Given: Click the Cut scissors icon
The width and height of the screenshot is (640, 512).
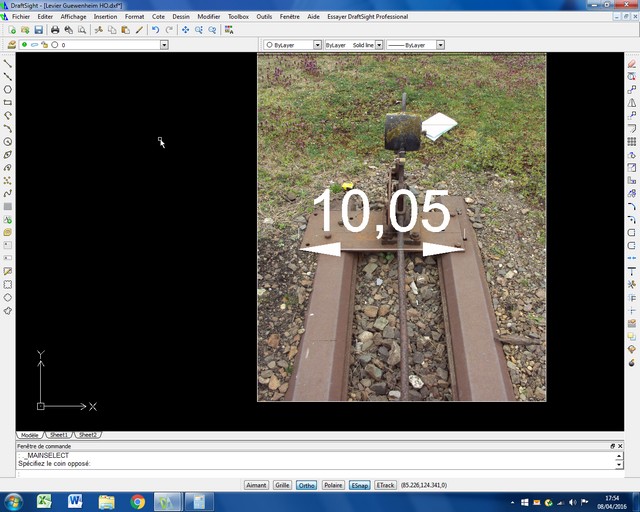Looking at the screenshot, I should tap(98, 30).
